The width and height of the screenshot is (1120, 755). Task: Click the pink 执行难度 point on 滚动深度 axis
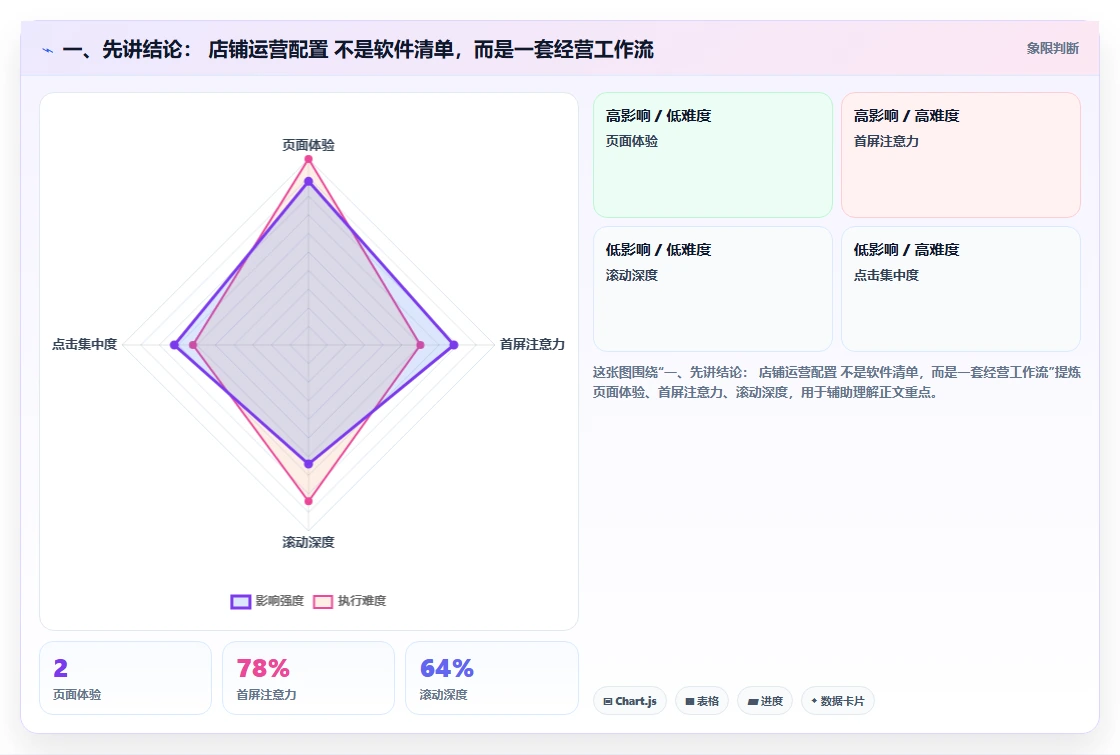[309, 501]
